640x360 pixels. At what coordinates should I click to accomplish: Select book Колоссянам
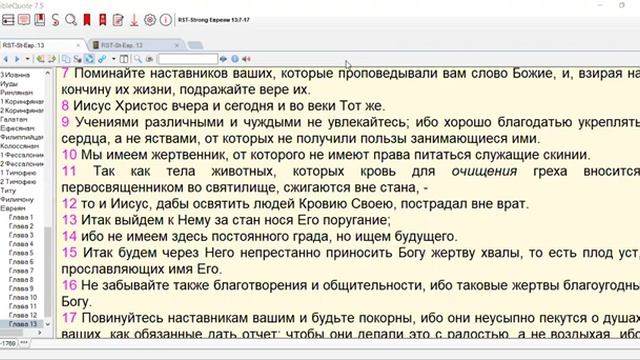click(20, 146)
